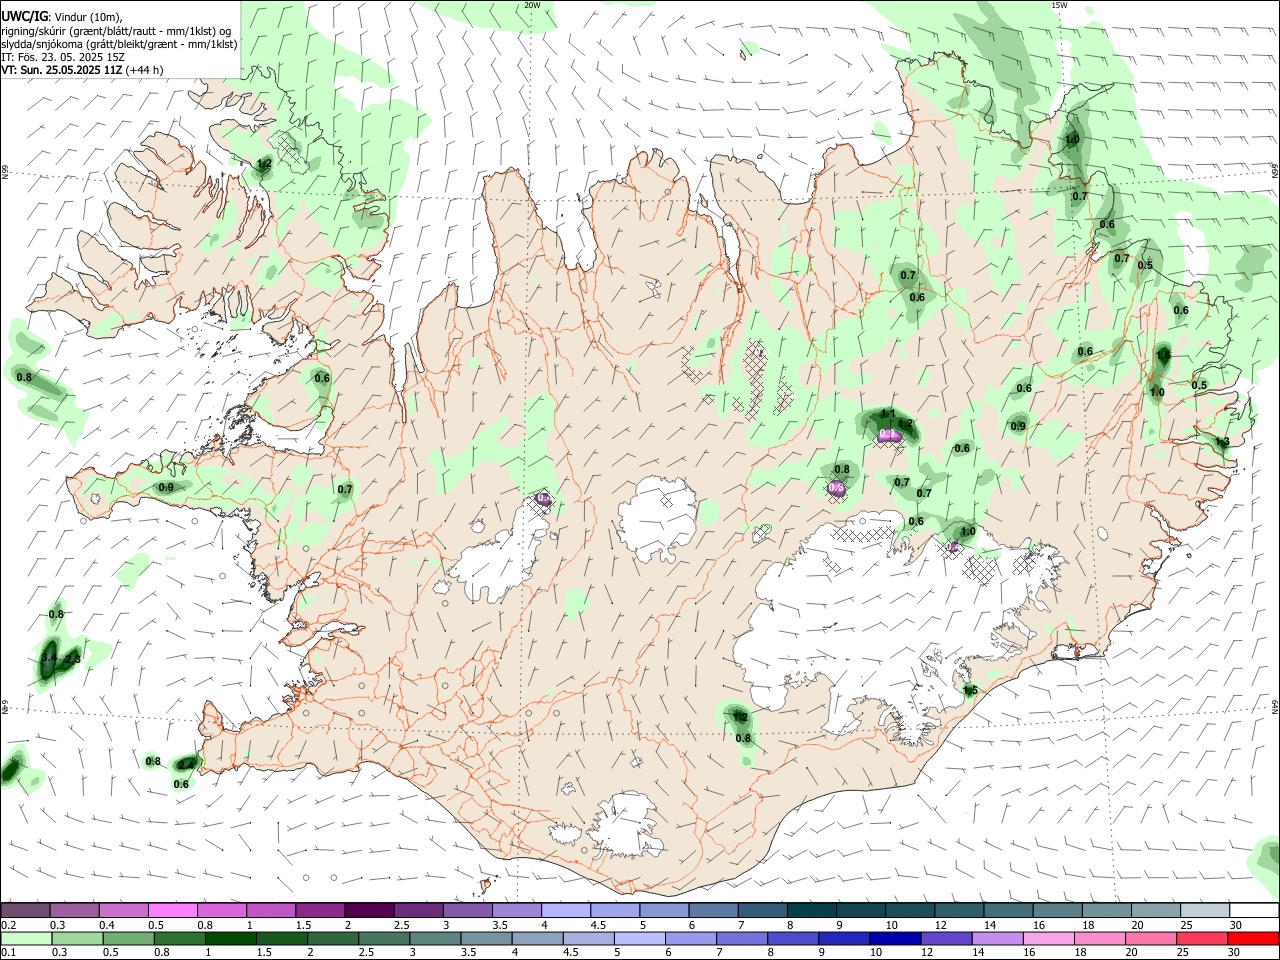The height and width of the screenshot is (960, 1280).
Task: Select the green 0.5 rain legend swatch
Action: (128, 938)
